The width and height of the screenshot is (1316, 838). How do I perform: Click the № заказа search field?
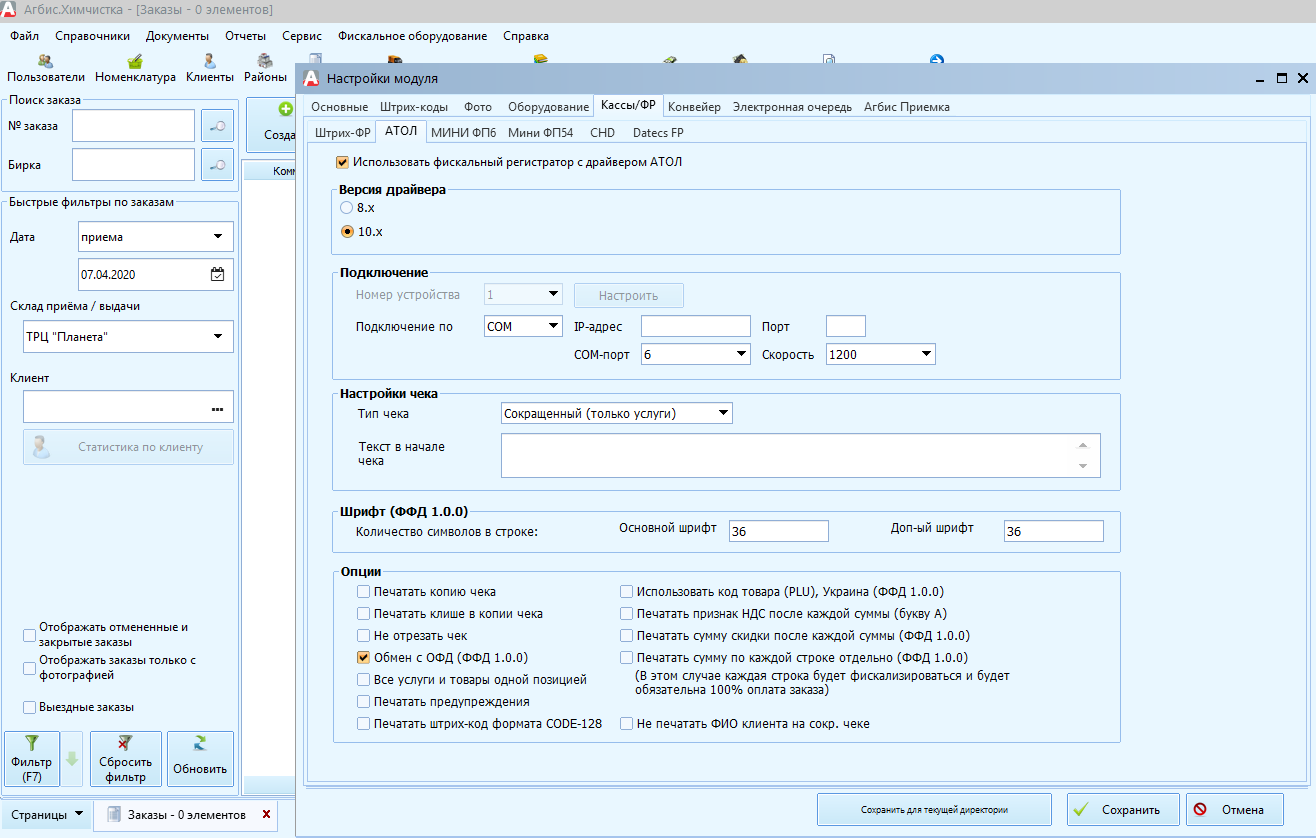[x=133, y=126]
